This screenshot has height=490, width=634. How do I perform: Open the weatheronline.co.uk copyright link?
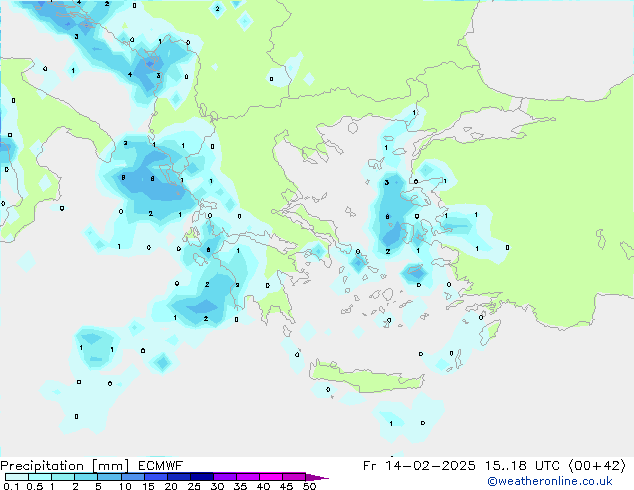550,481
